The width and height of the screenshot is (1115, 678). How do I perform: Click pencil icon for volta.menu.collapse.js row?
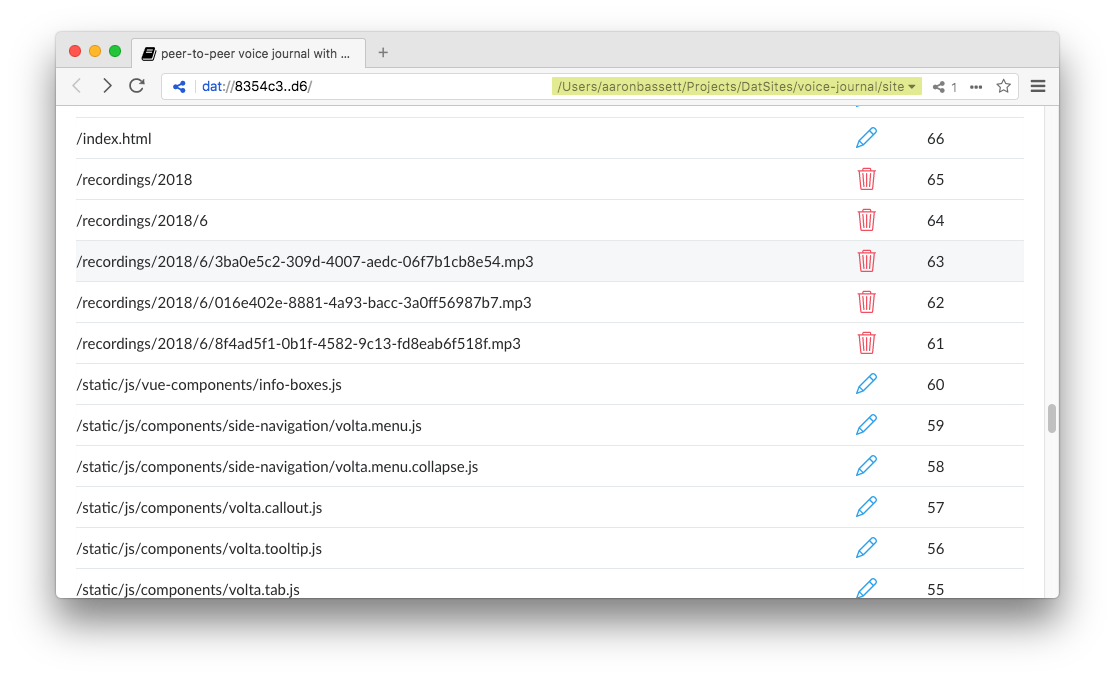pyautogui.click(x=866, y=466)
